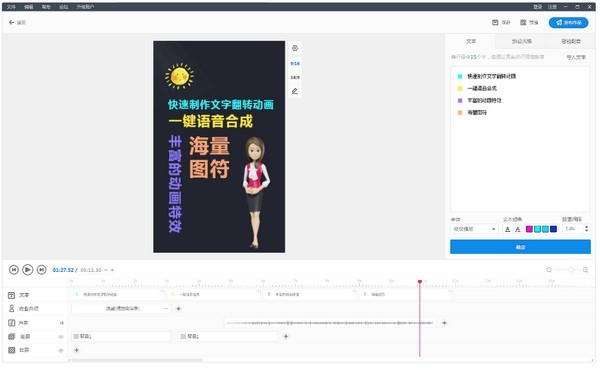Switch to the middle tab in right panel
Image resolution: width=600 pixels, height=370 pixels.
pyautogui.click(x=522, y=41)
